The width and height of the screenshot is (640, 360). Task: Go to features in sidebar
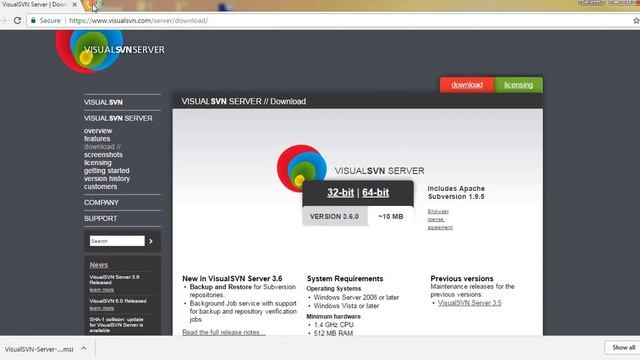[97, 139]
